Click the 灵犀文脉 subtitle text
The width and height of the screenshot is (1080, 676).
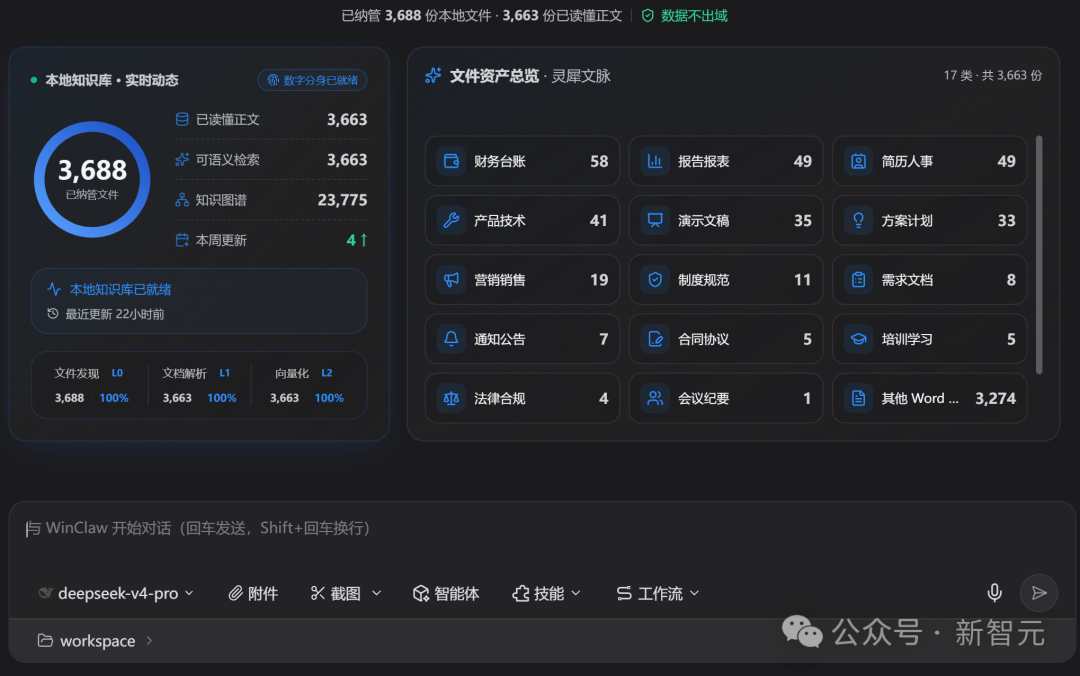(x=581, y=76)
